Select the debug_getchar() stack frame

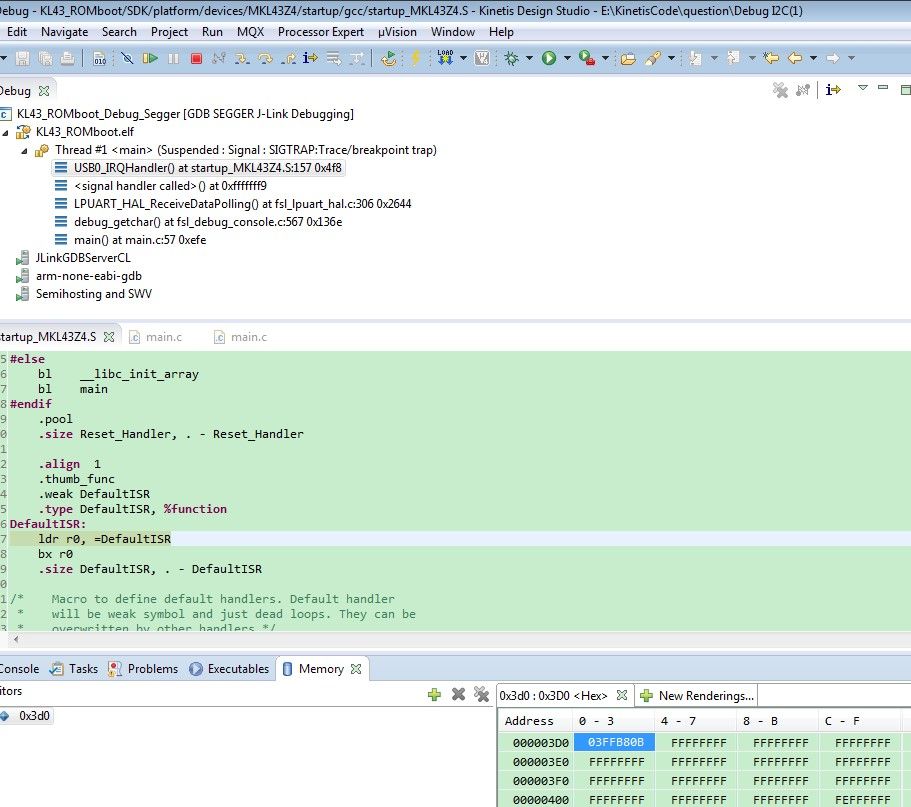tap(207, 222)
